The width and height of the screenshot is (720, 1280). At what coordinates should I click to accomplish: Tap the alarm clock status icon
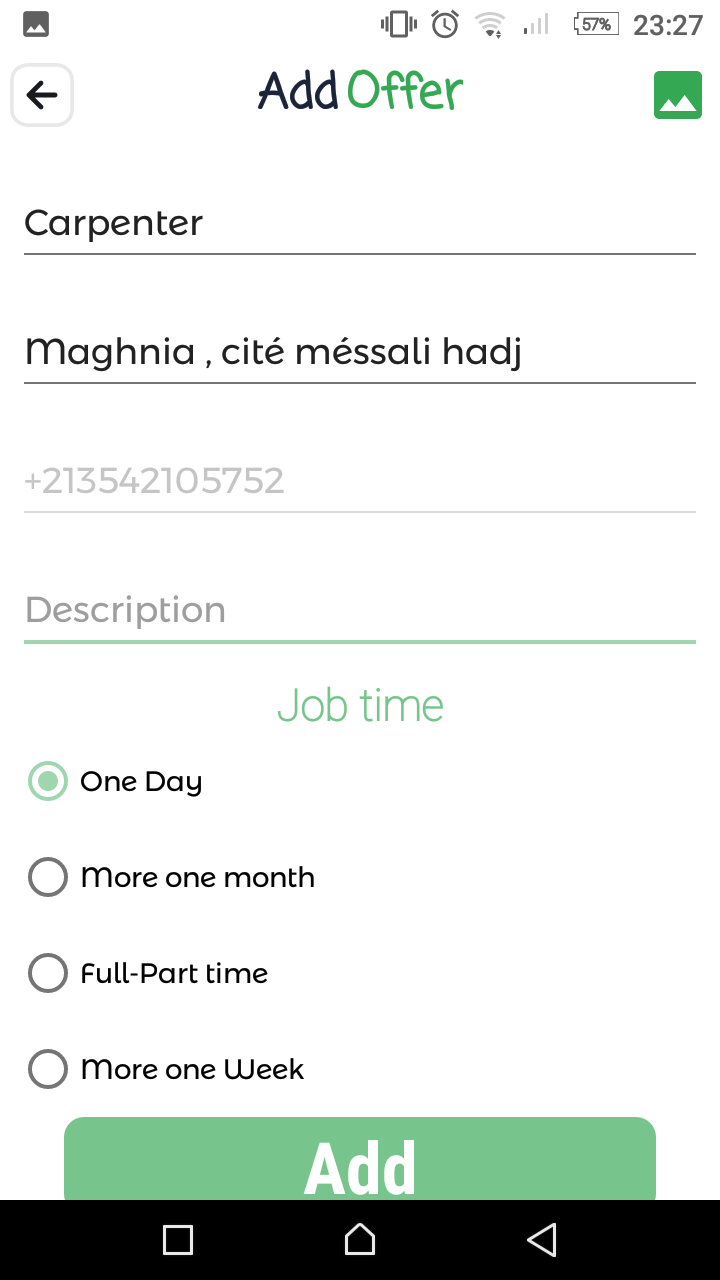[445, 25]
